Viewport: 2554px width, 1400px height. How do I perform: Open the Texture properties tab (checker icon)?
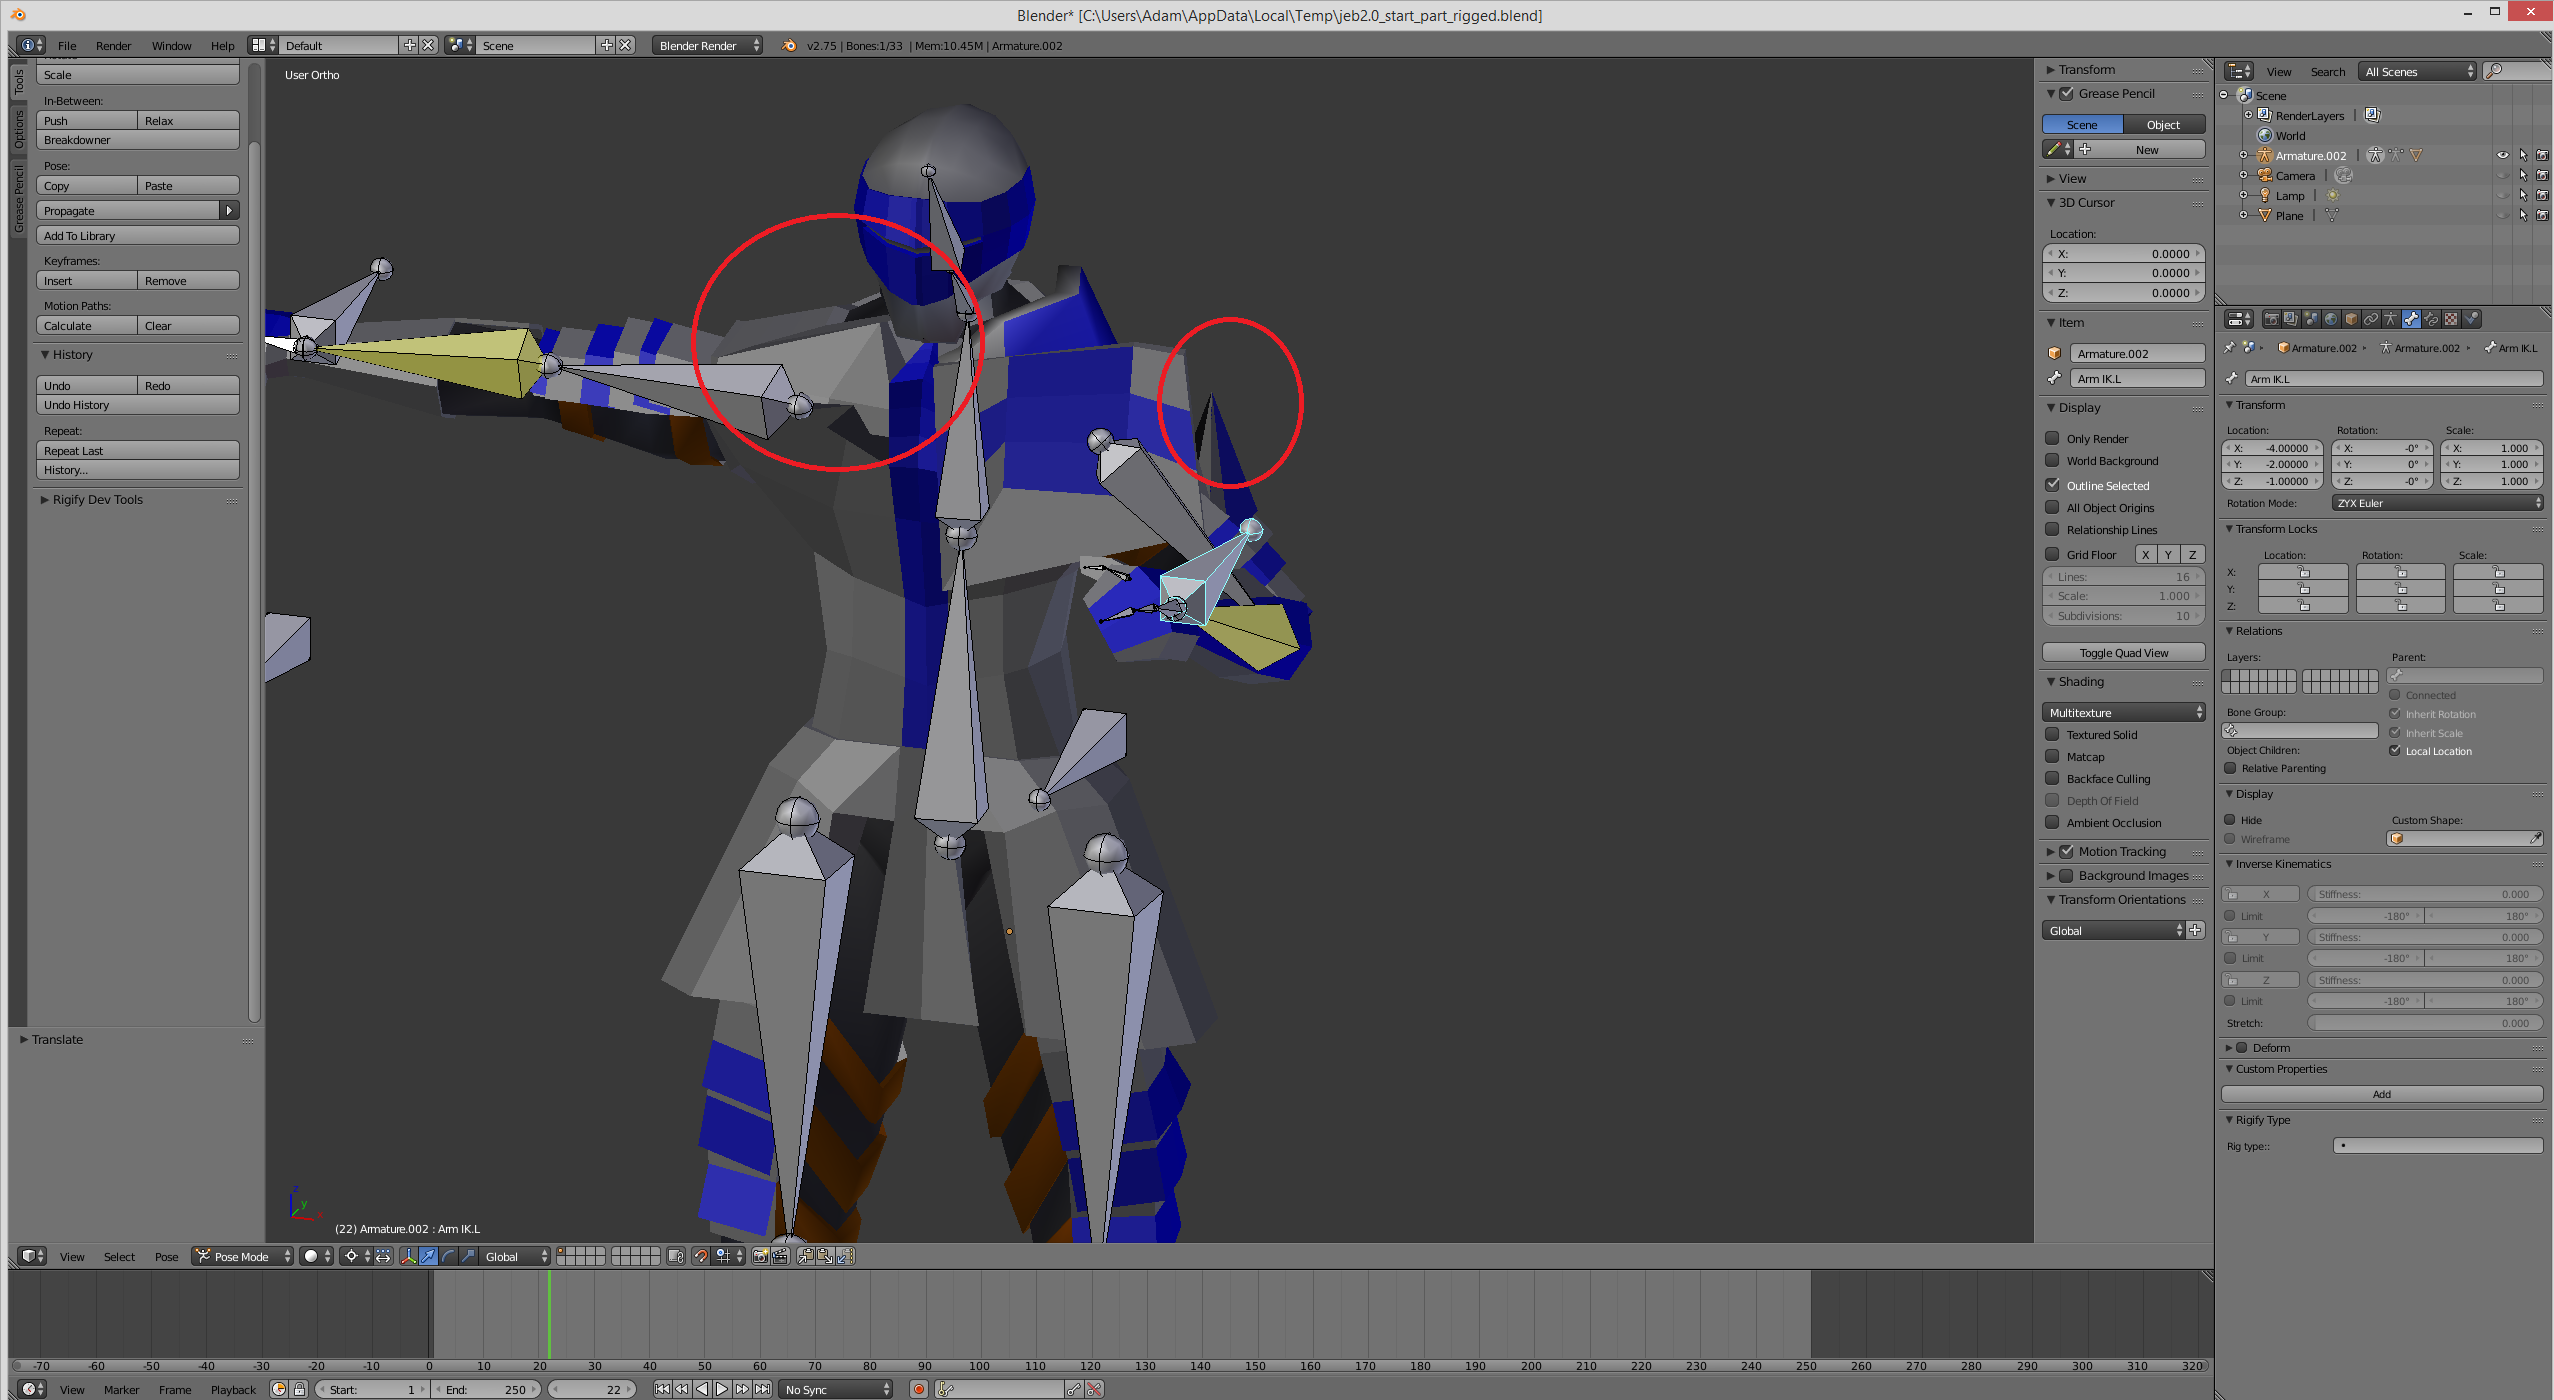click(x=2451, y=319)
